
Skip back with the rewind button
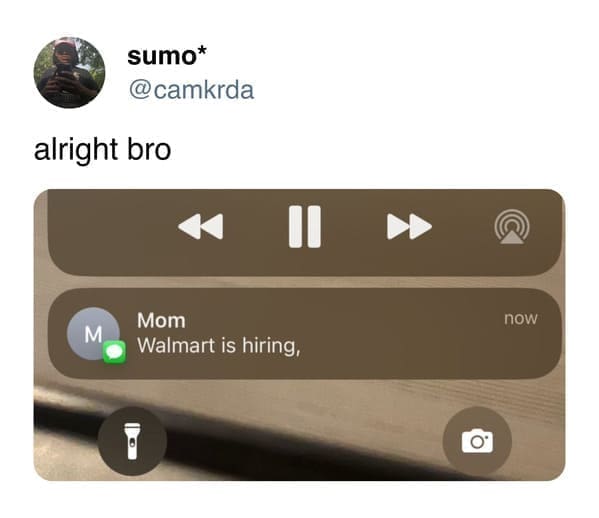[x=201, y=227]
